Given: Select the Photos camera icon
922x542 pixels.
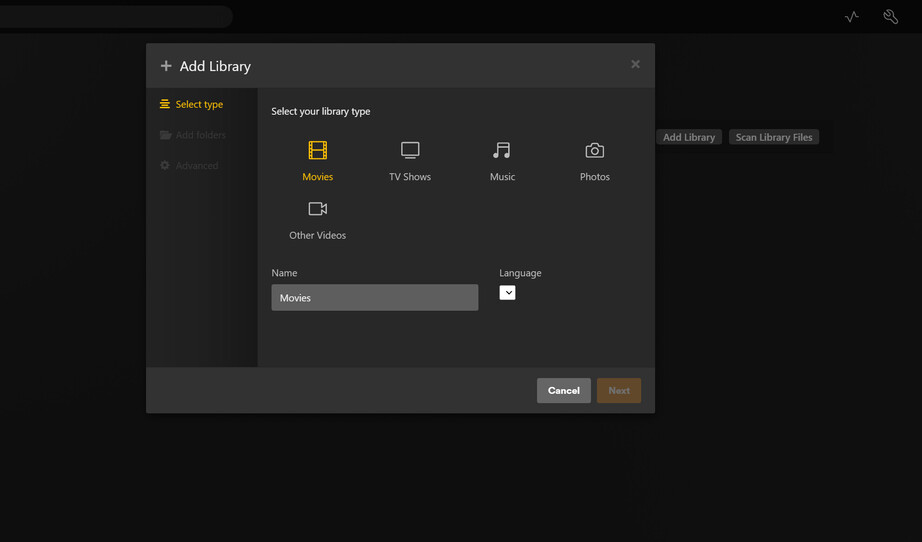Looking at the screenshot, I should click(x=594, y=151).
